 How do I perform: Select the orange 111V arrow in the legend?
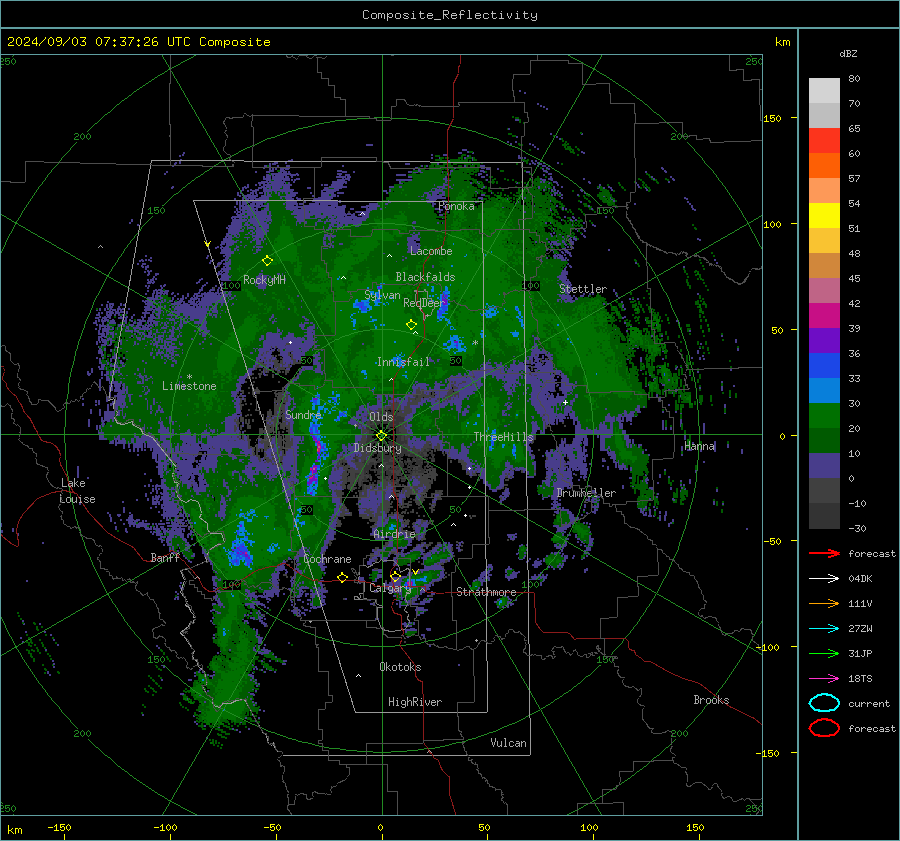coord(824,603)
